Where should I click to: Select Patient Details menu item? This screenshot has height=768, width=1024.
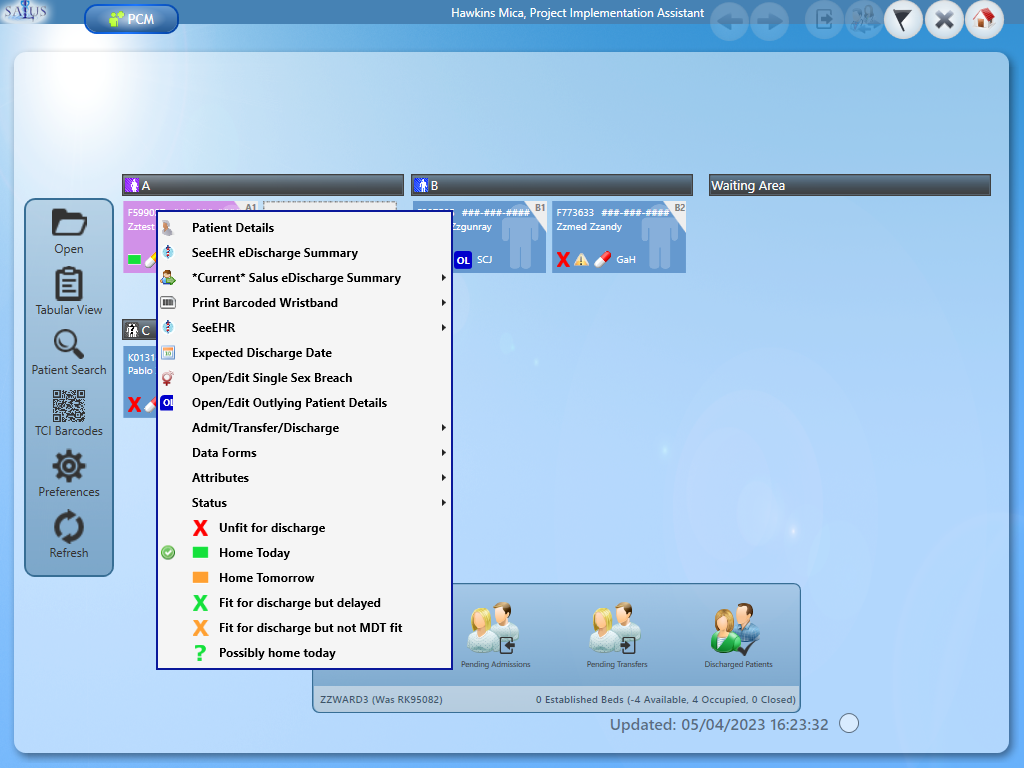pos(304,228)
